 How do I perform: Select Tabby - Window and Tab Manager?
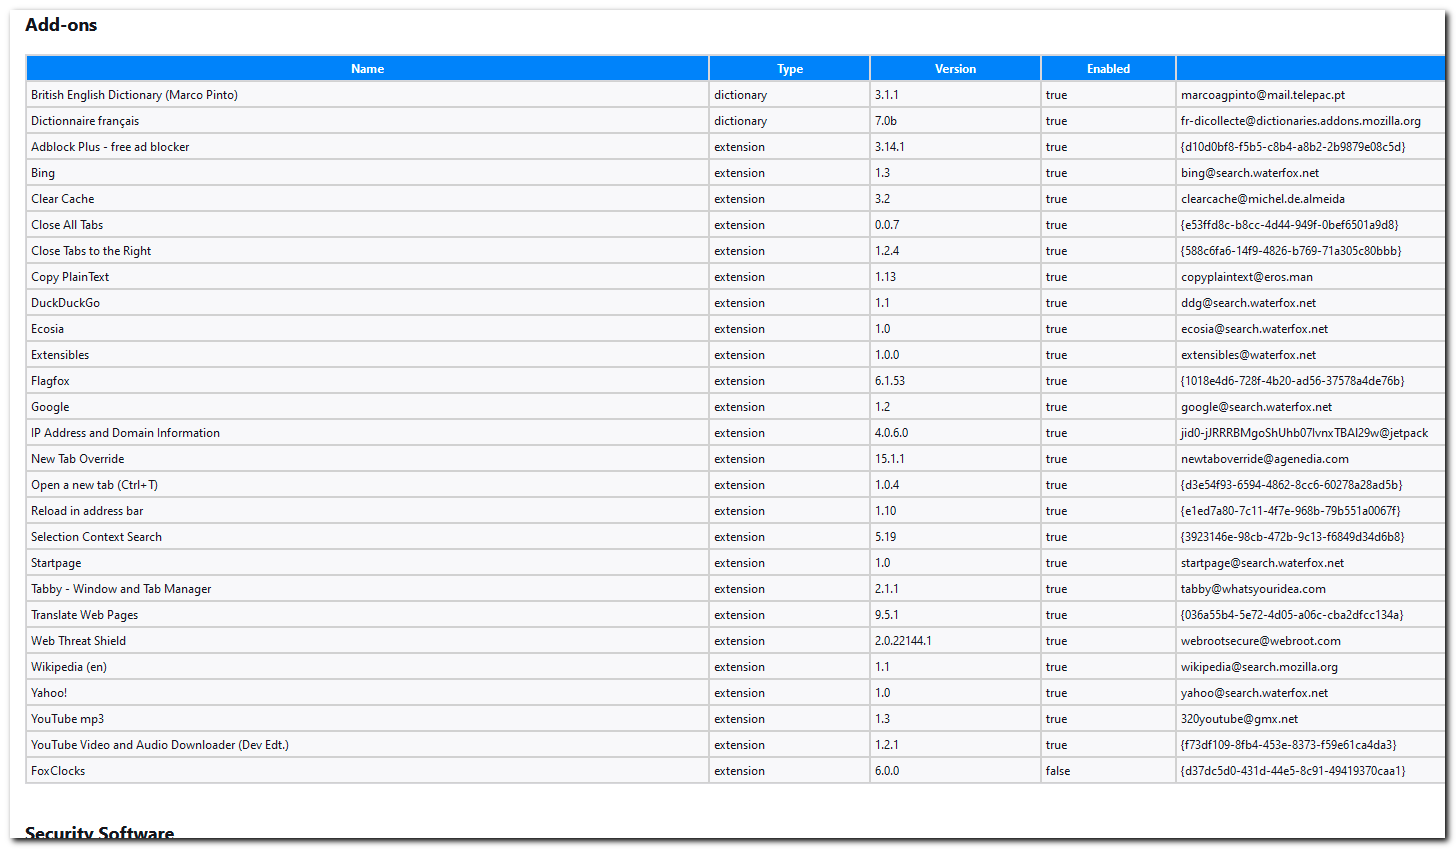pyautogui.click(x=121, y=589)
